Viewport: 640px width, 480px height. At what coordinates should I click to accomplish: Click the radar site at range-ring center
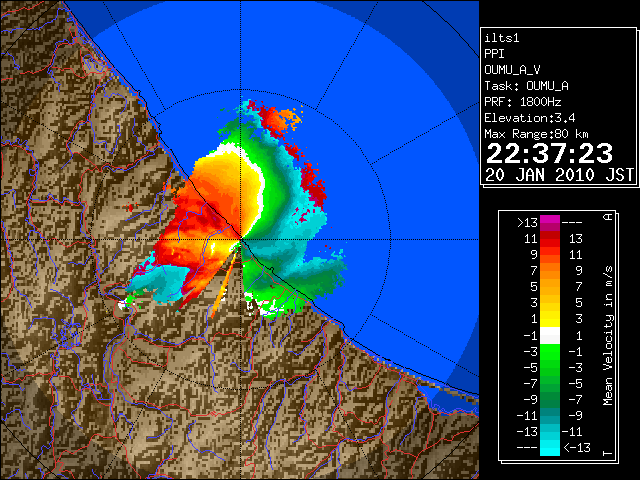241,240
